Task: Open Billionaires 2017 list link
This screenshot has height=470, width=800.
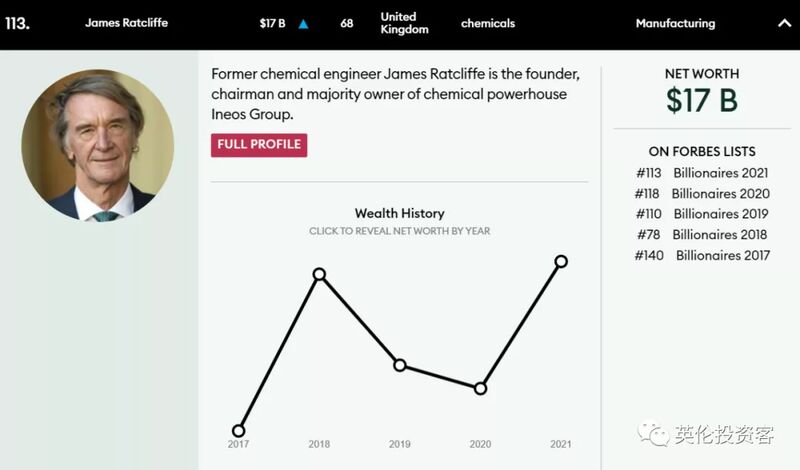Action: point(722,255)
